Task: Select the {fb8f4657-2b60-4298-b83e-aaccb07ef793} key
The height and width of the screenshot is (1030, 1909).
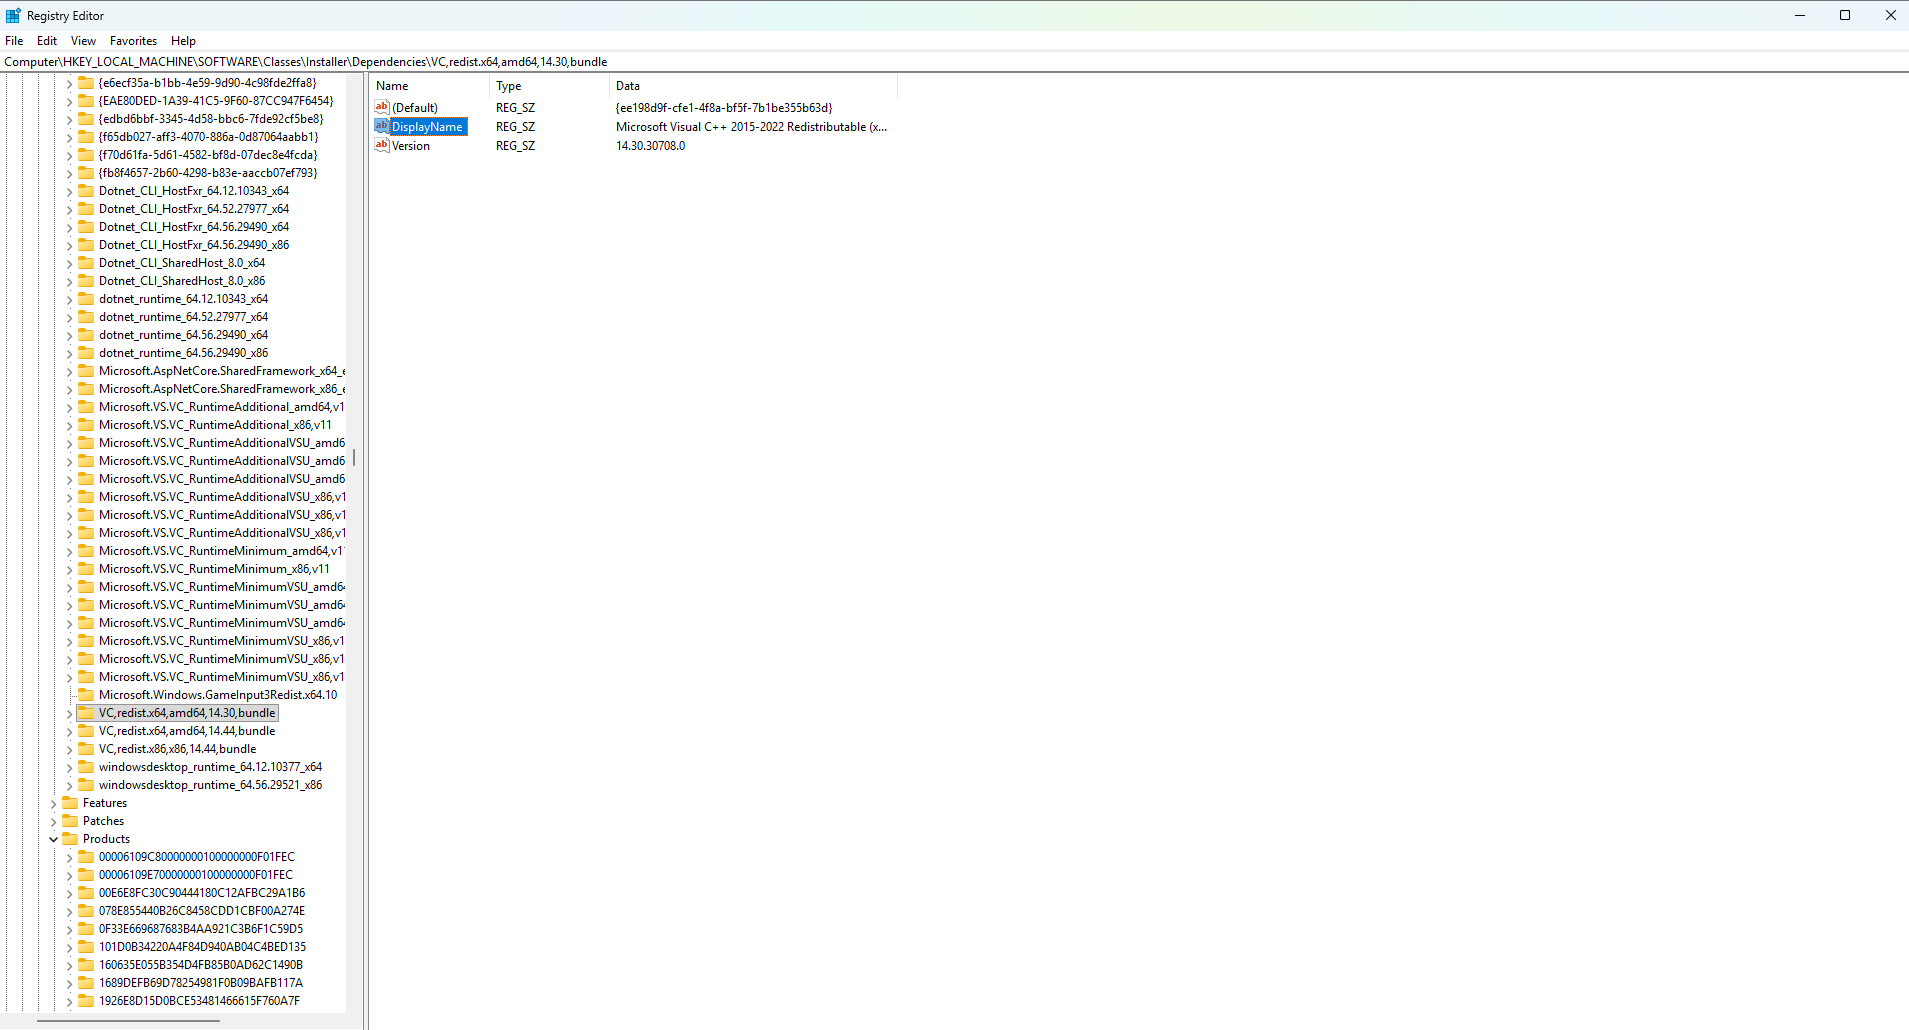Action: point(208,173)
